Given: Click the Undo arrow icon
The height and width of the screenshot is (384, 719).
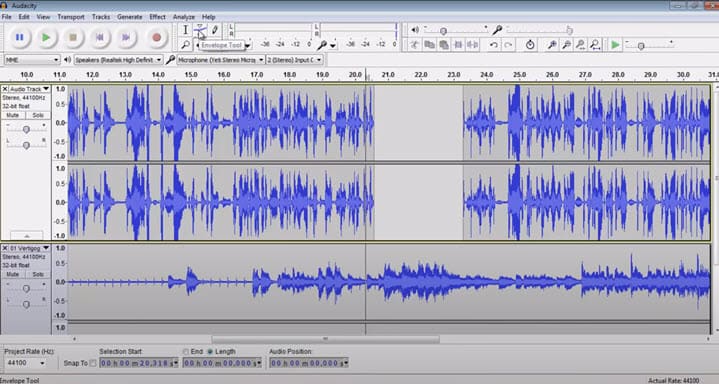Looking at the screenshot, I should click(x=493, y=45).
